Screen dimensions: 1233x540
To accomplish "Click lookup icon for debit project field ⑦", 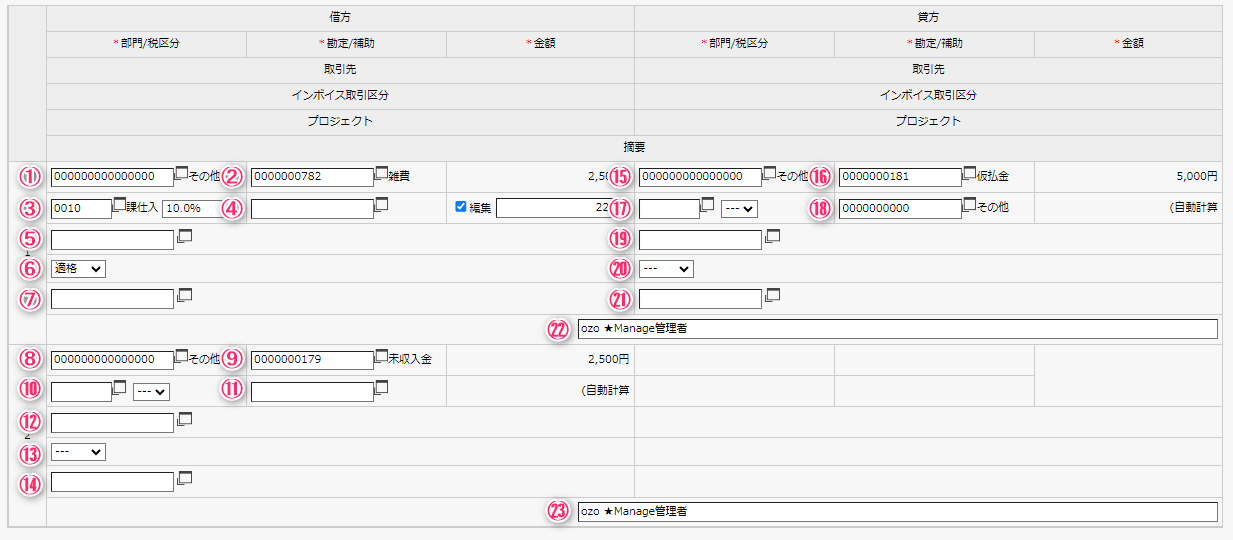I will tap(183, 295).
